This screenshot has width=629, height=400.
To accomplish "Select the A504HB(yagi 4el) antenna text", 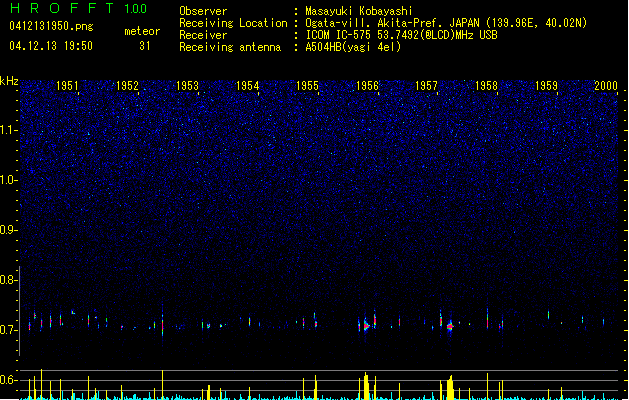I will [353, 47].
